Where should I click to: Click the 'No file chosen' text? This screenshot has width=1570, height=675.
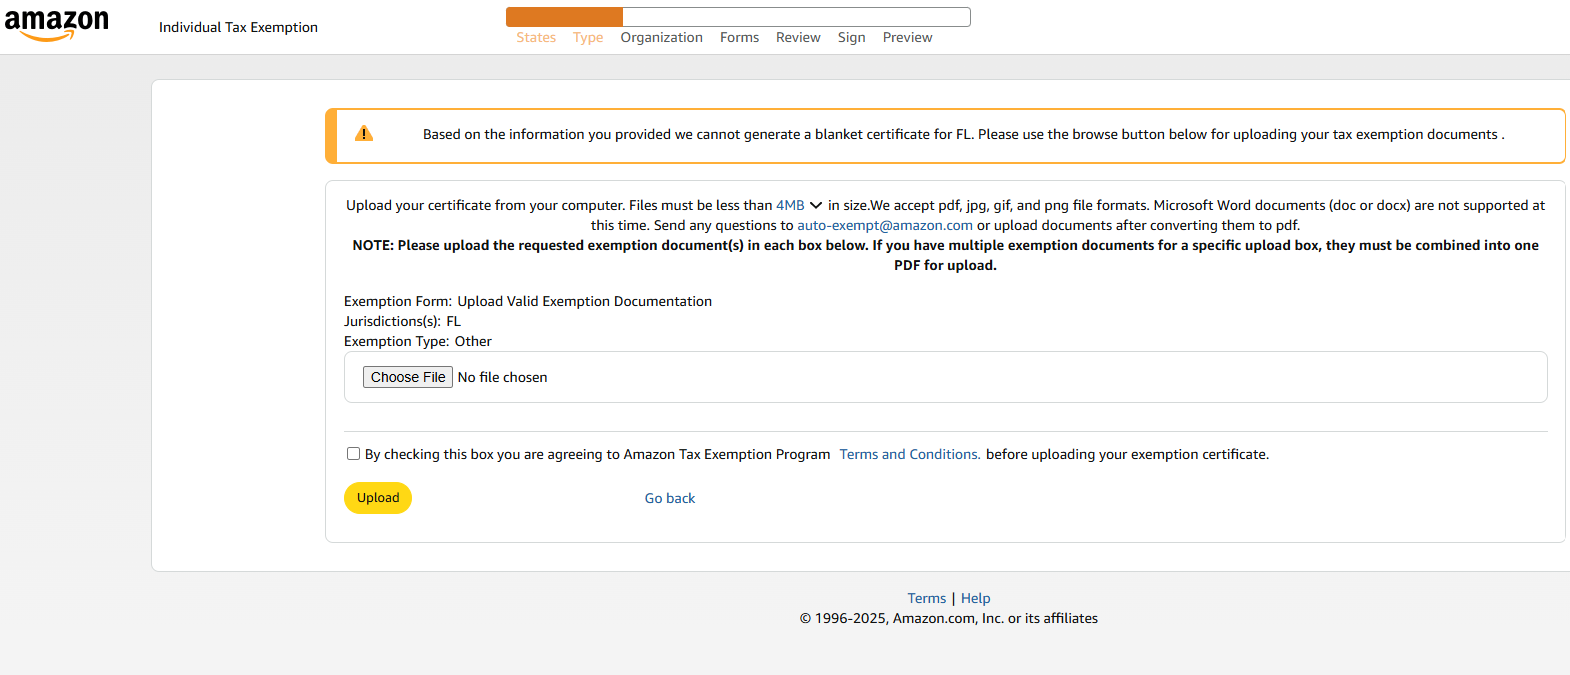click(503, 377)
